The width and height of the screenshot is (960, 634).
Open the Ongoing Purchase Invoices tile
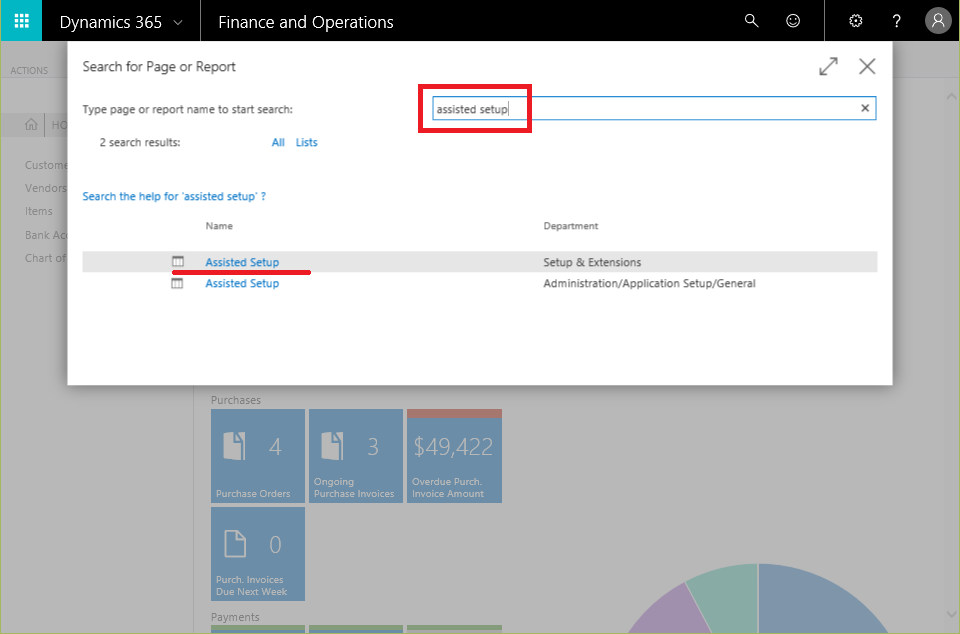[x=356, y=456]
